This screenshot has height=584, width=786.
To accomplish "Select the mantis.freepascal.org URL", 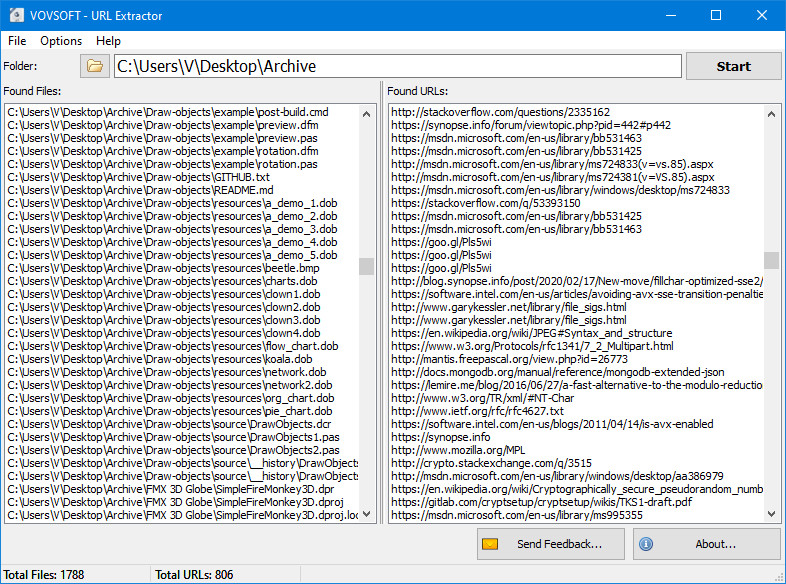I will (x=576, y=359).
